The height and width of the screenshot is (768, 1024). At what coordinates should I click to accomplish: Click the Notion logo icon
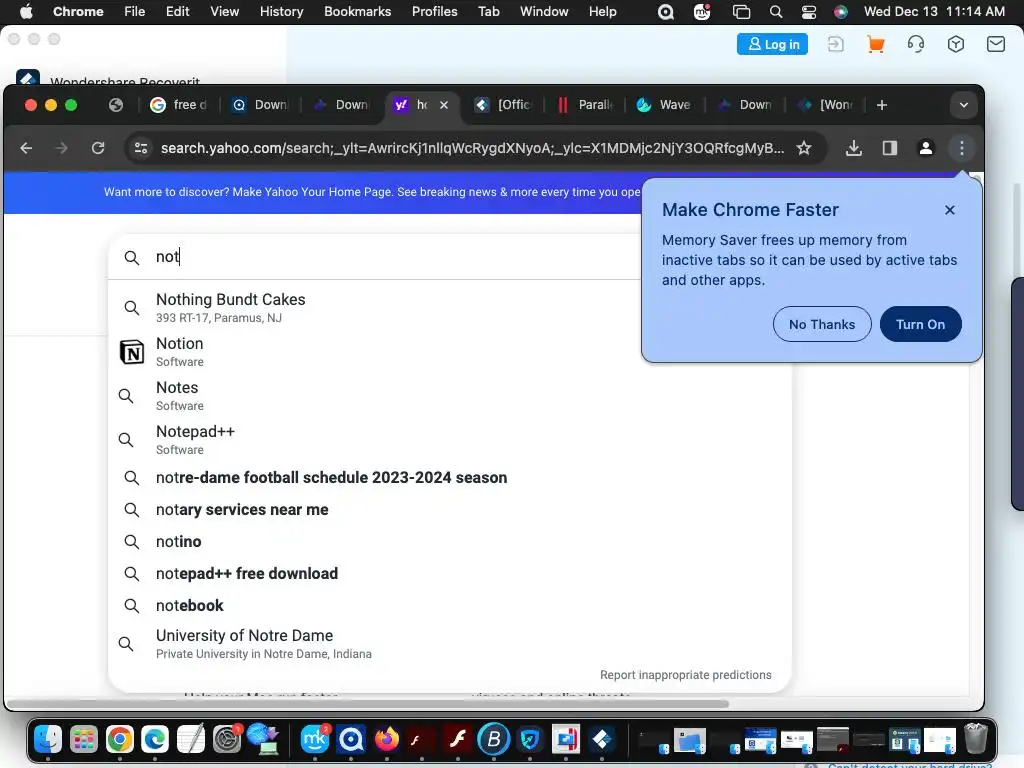pyautogui.click(x=132, y=352)
